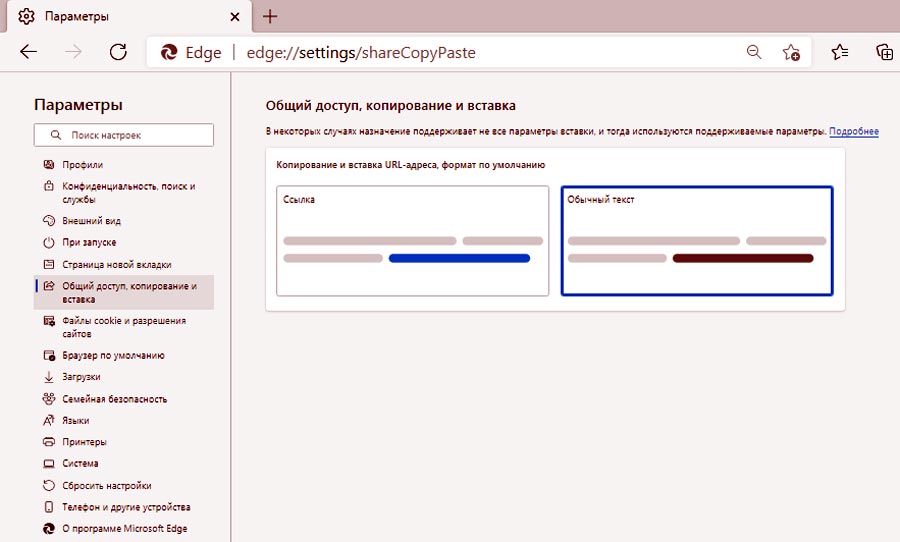This screenshot has height=542, width=900.
Task: Click the Файлы cookie sidebar icon
Action: pyautogui.click(x=49, y=320)
